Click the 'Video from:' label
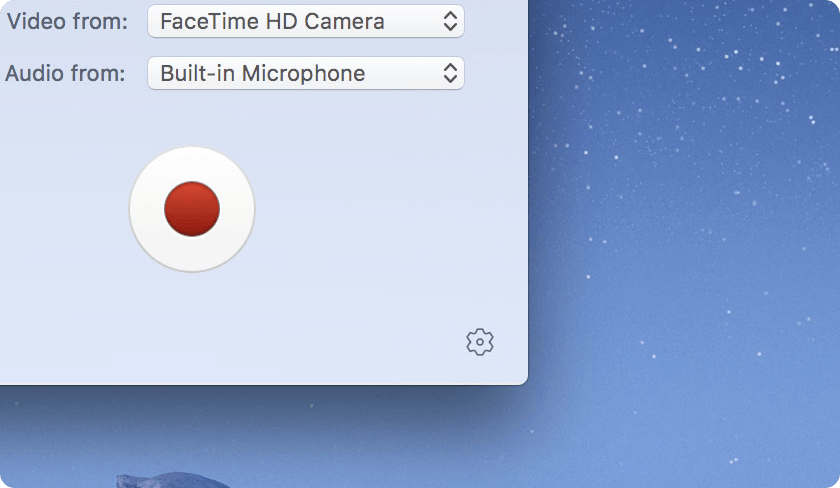 point(67,21)
